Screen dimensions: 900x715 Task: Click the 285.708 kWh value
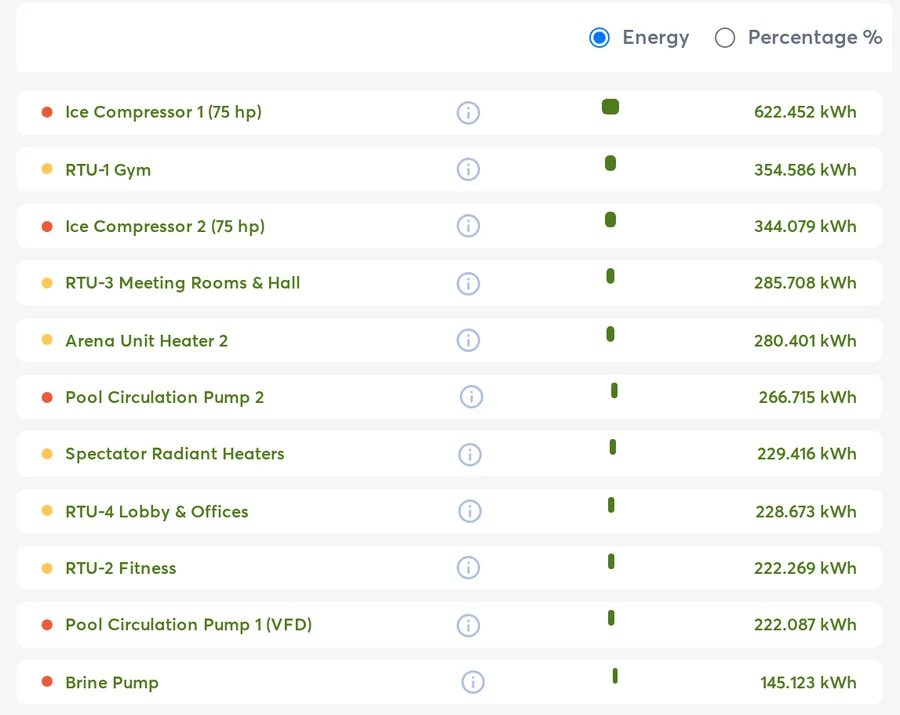[x=805, y=283]
